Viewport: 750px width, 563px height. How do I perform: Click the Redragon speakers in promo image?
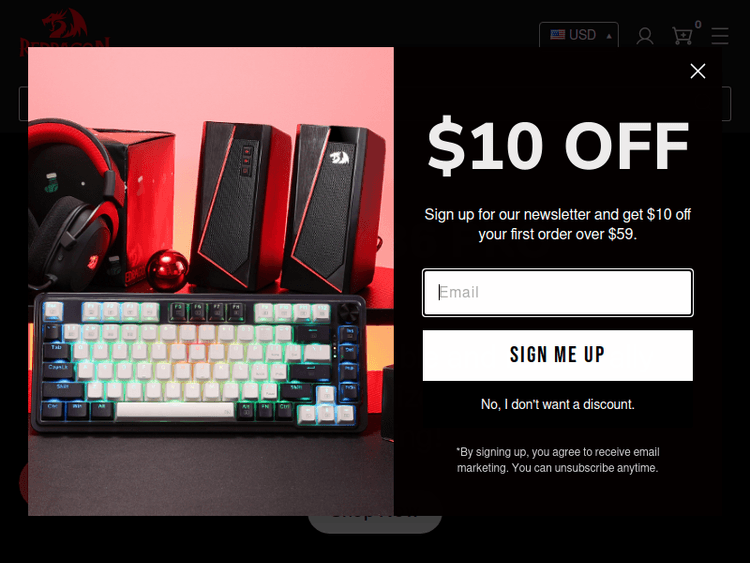click(x=287, y=206)
